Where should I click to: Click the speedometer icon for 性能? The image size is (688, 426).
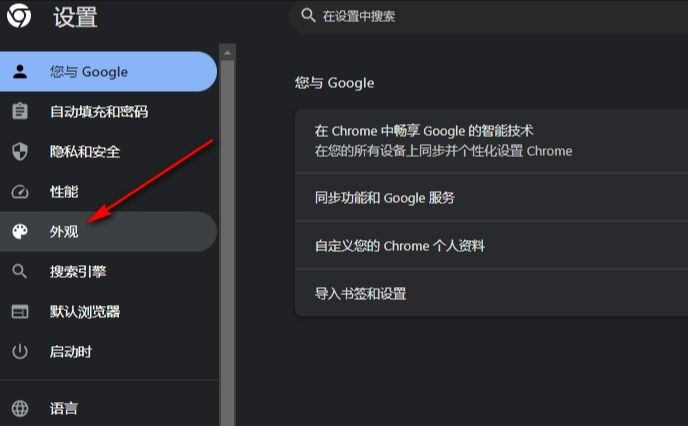tap(20, 192)
